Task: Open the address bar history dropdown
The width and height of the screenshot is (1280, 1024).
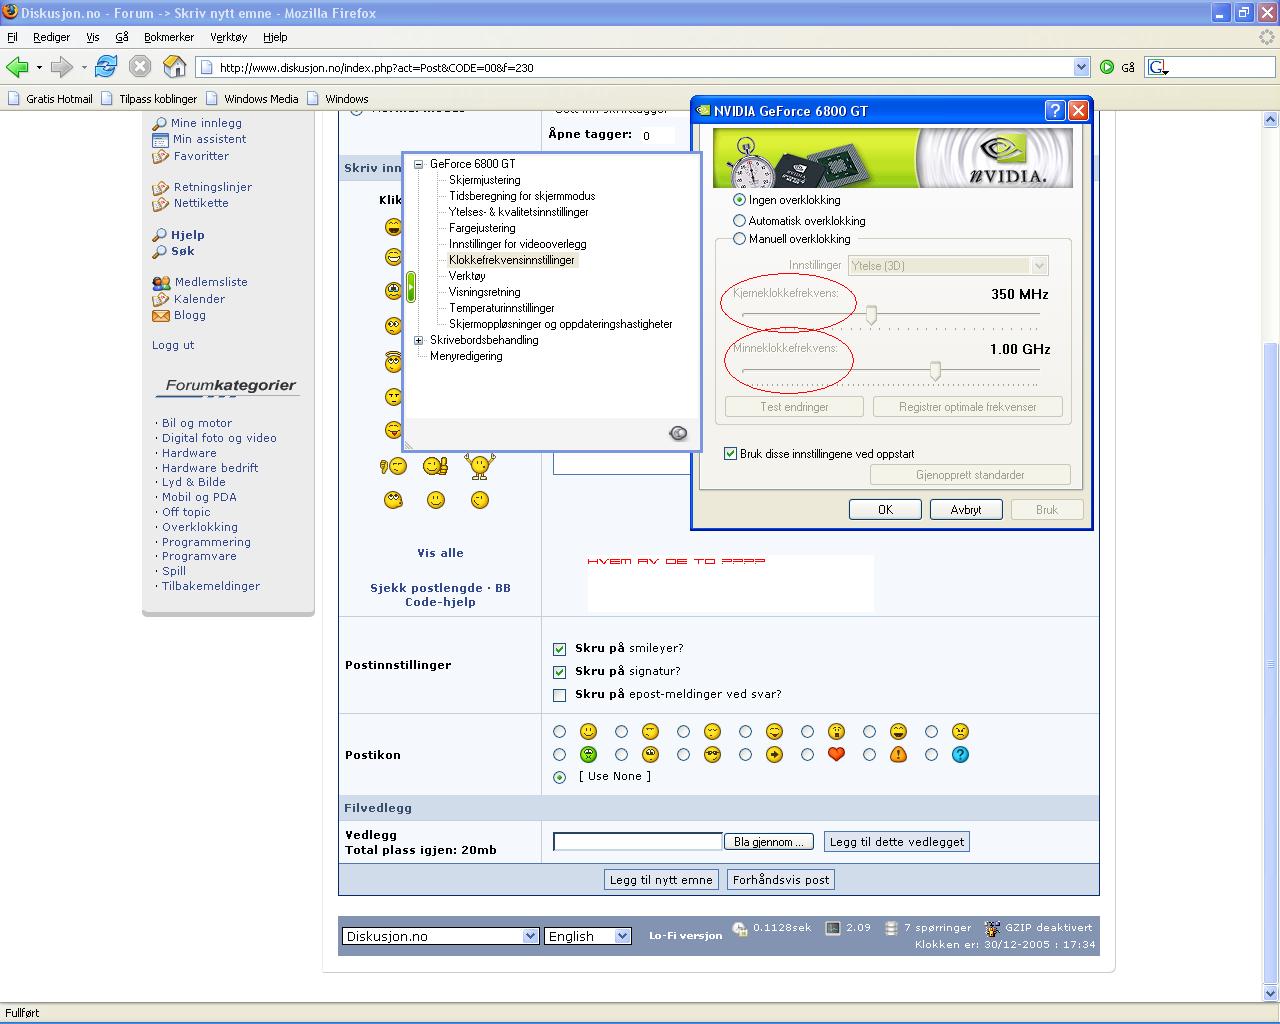Action: [x=1081, y=67]
